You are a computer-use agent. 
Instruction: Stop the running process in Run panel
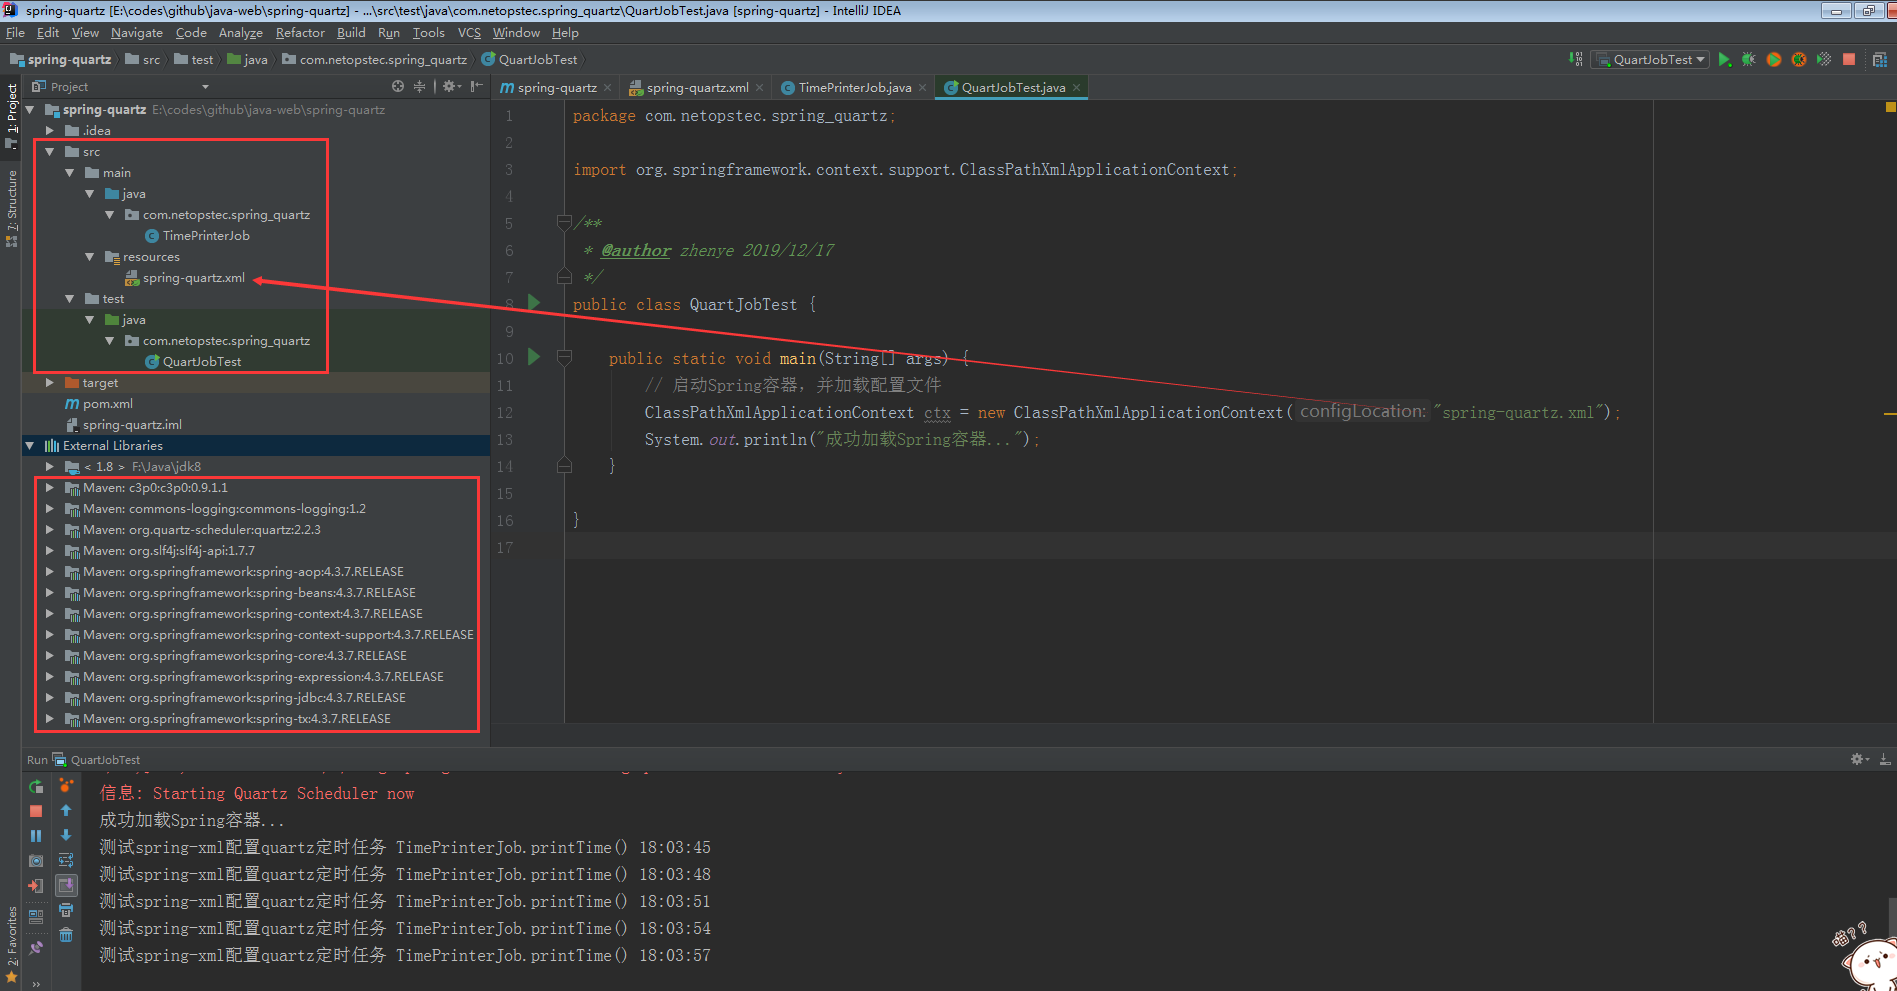(x=36, y=811)
